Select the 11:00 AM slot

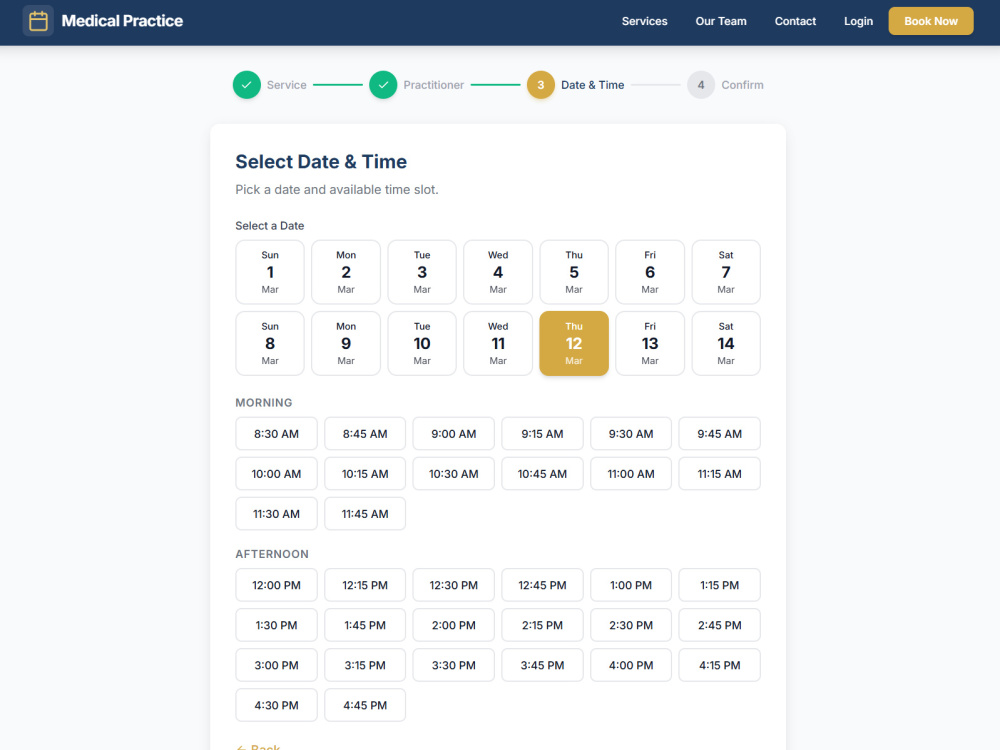631,474
